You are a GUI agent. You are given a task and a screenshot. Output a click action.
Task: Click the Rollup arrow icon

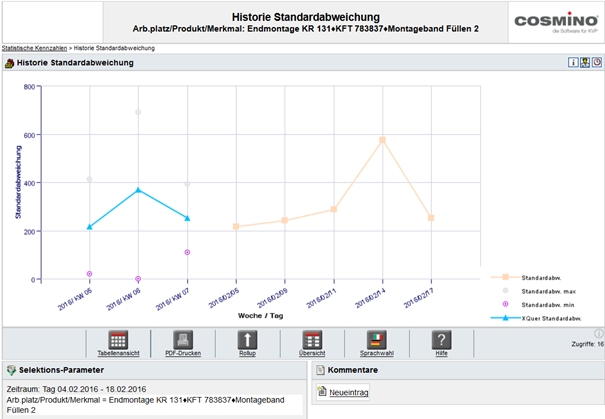[x=247, y=339]
